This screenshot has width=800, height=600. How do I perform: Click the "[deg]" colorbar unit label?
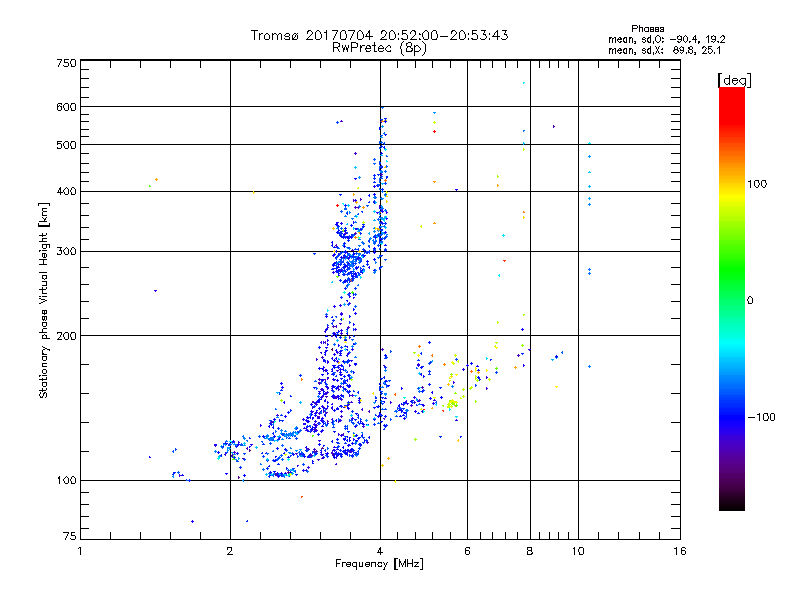coord(734,80)
